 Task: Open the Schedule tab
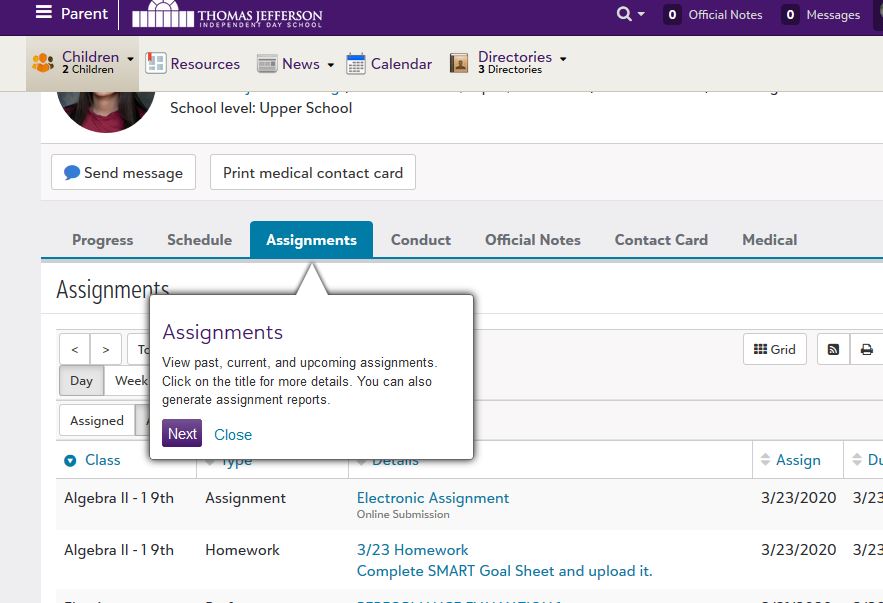pos(199,240)
